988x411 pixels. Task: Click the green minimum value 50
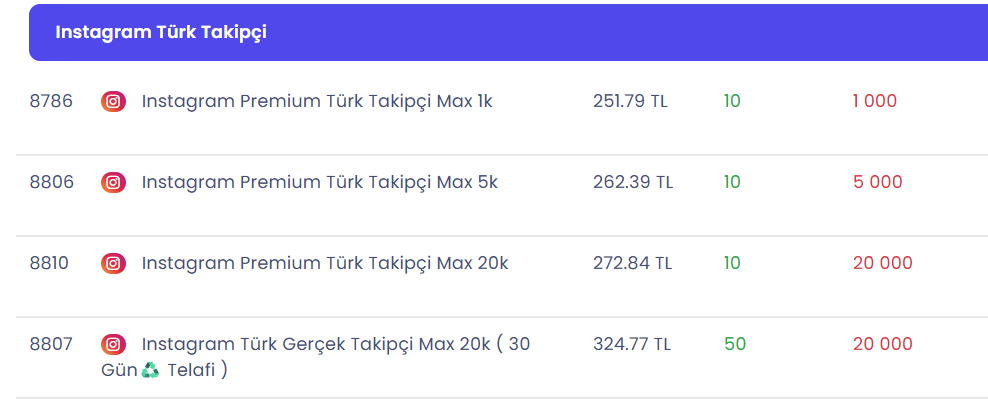[735, 344]
